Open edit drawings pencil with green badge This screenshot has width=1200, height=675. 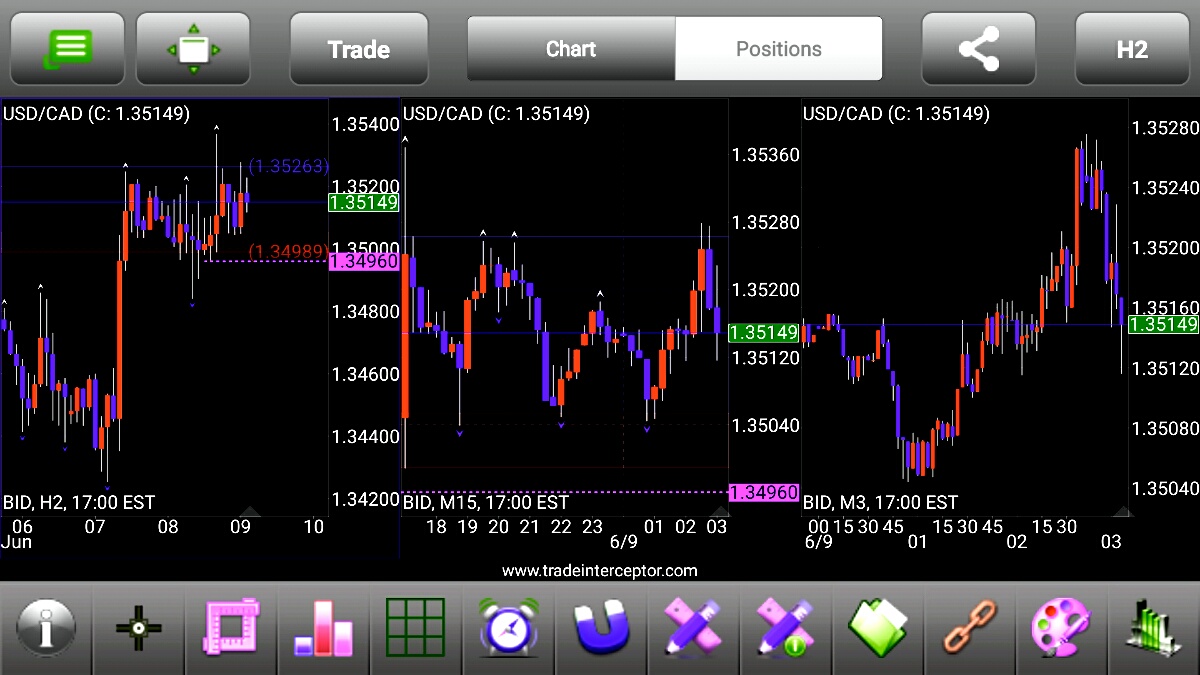785,628
